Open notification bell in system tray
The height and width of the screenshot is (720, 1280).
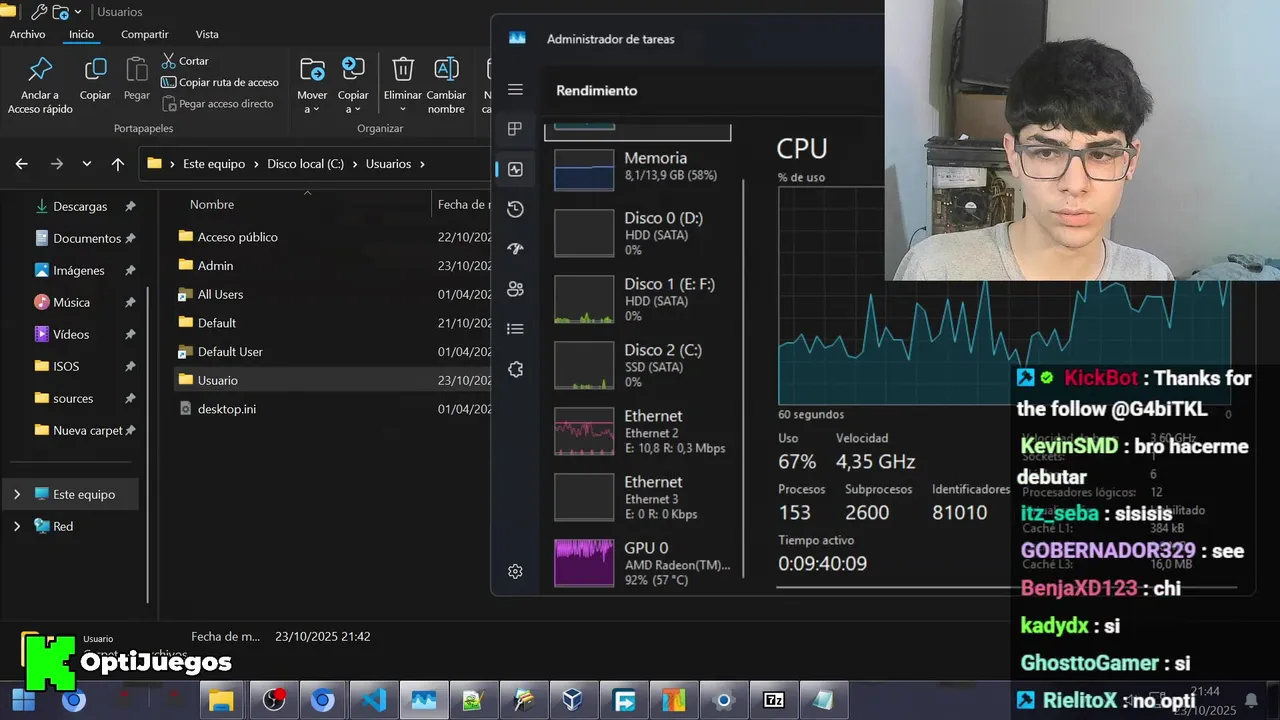[x=1250, y=700]
